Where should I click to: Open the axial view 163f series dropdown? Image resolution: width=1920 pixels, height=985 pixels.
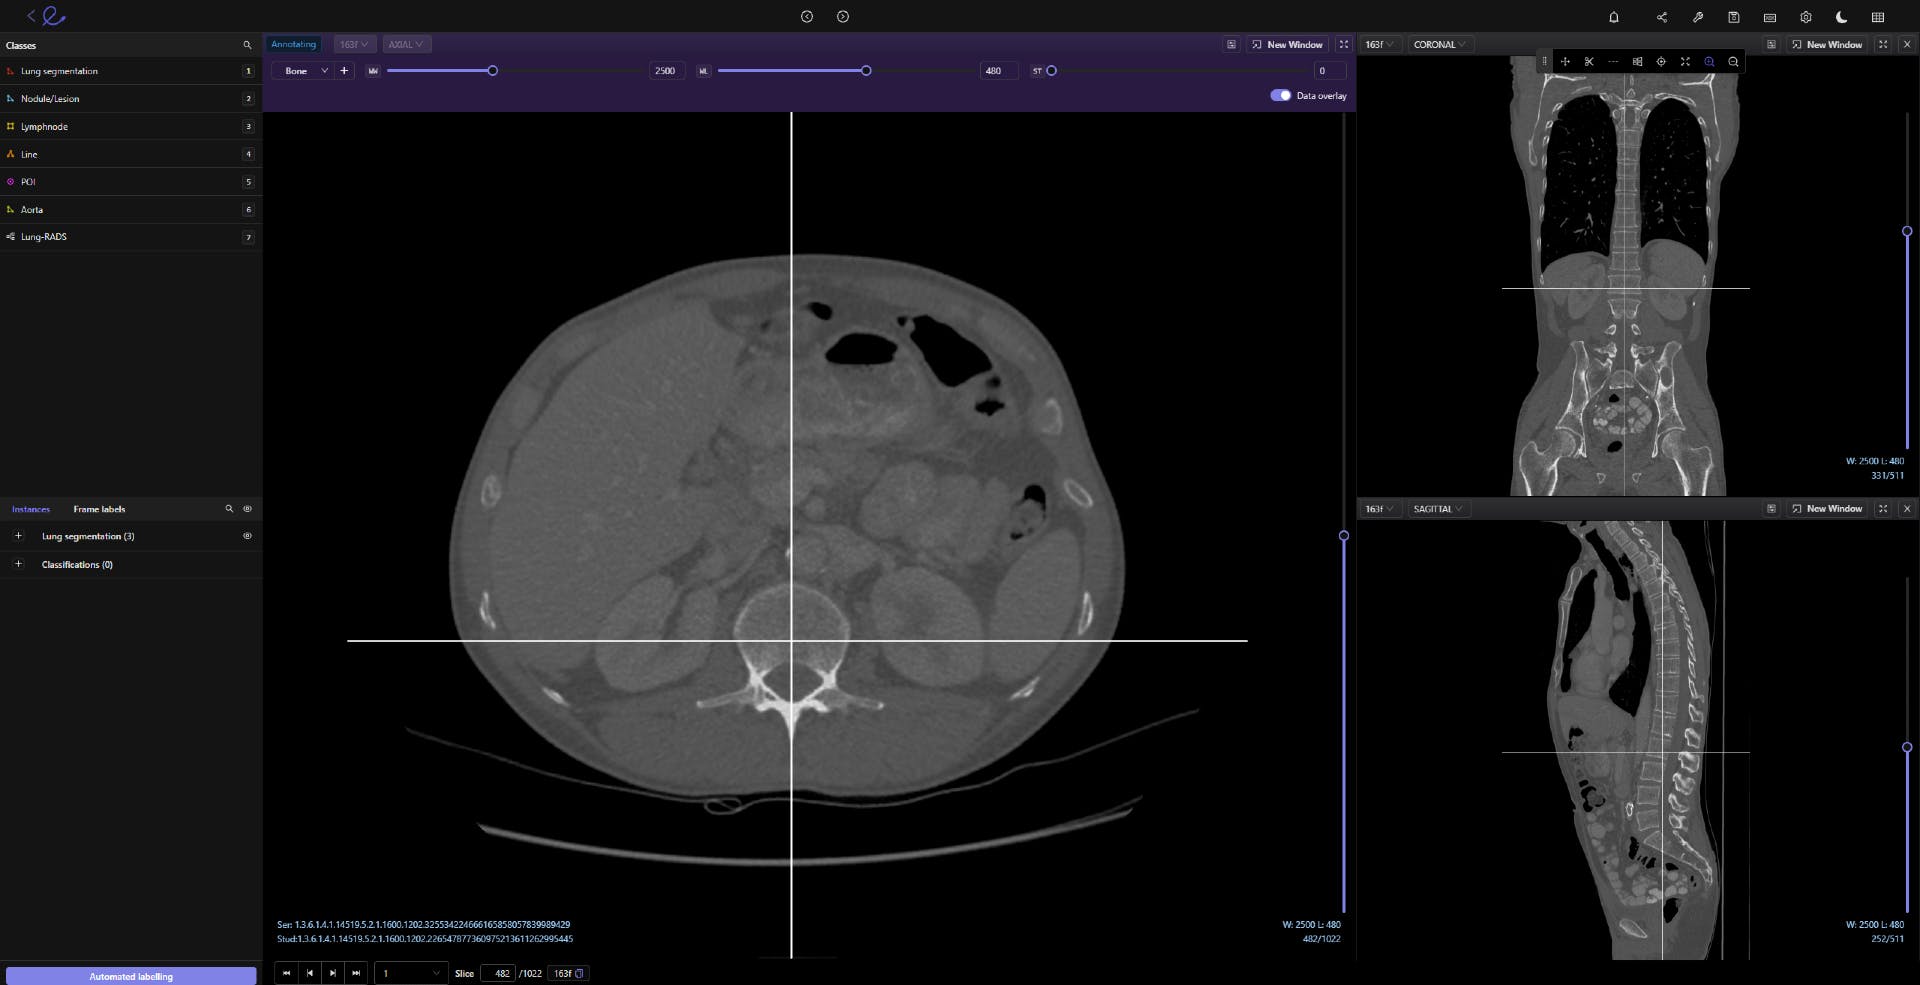(354, 44)
